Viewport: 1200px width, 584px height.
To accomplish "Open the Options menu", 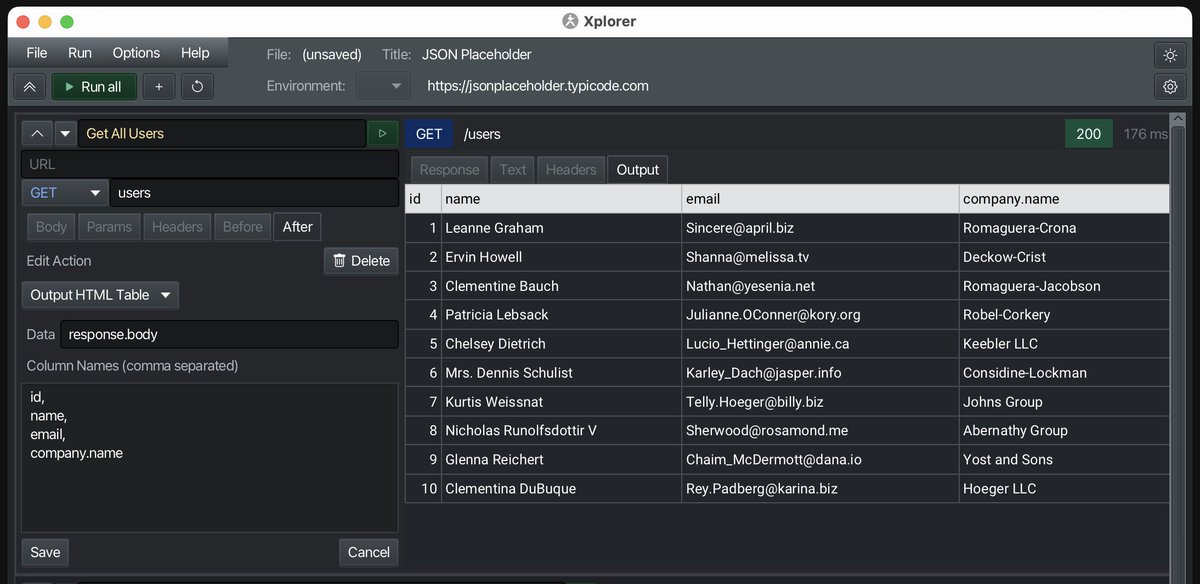I will pyautogui.click(x=136, y=53).
